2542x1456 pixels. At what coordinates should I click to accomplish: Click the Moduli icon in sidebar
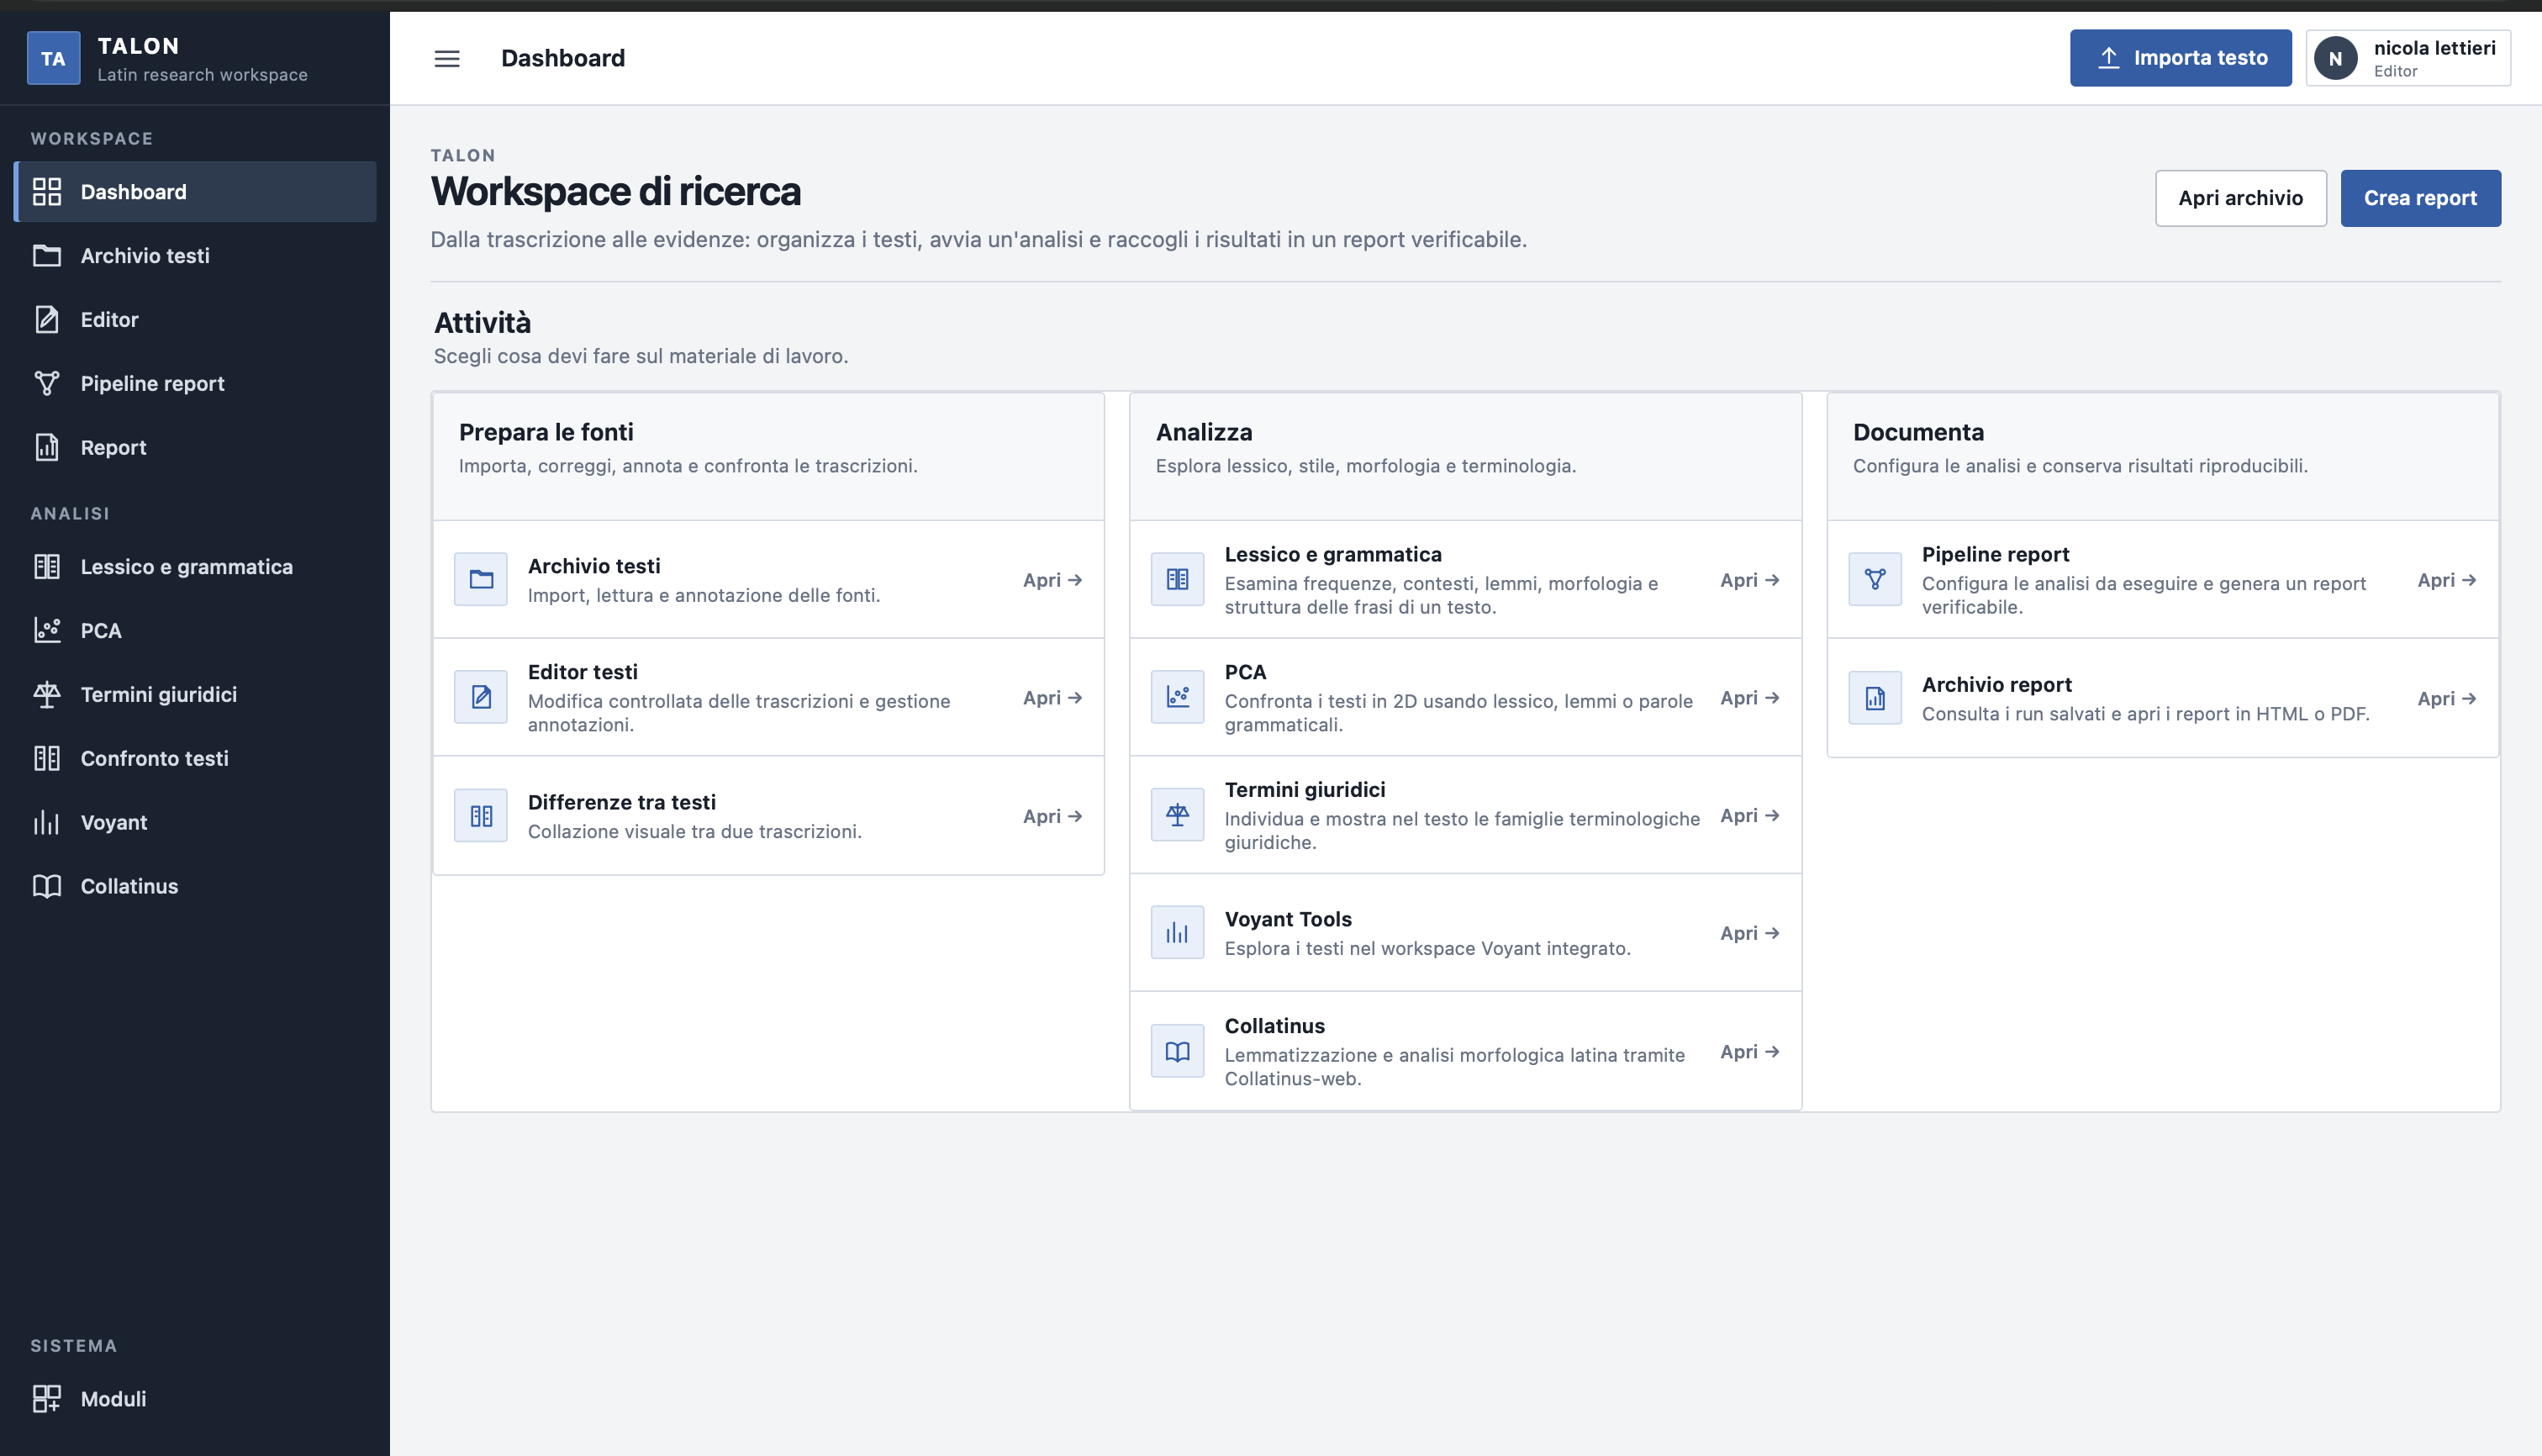click(x=47, y=1398)
